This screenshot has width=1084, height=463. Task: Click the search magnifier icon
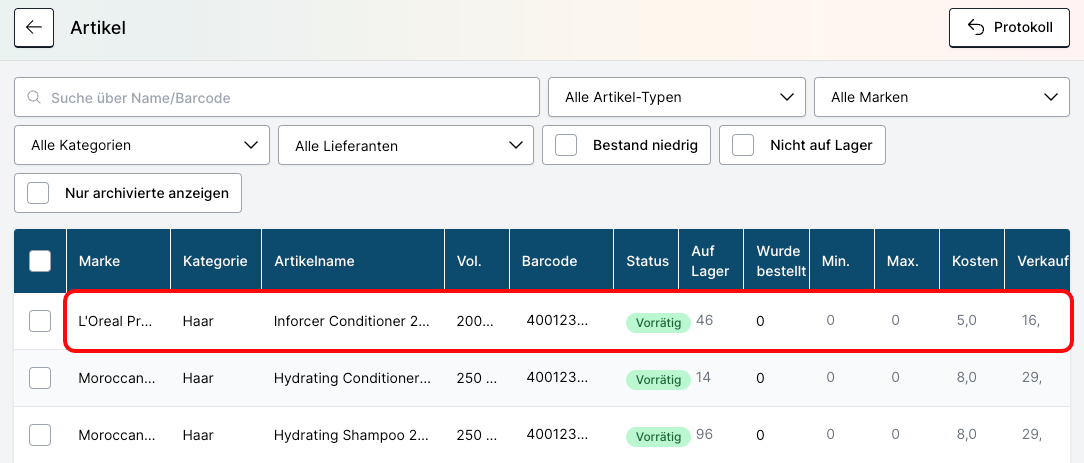[x=34, y=98]
